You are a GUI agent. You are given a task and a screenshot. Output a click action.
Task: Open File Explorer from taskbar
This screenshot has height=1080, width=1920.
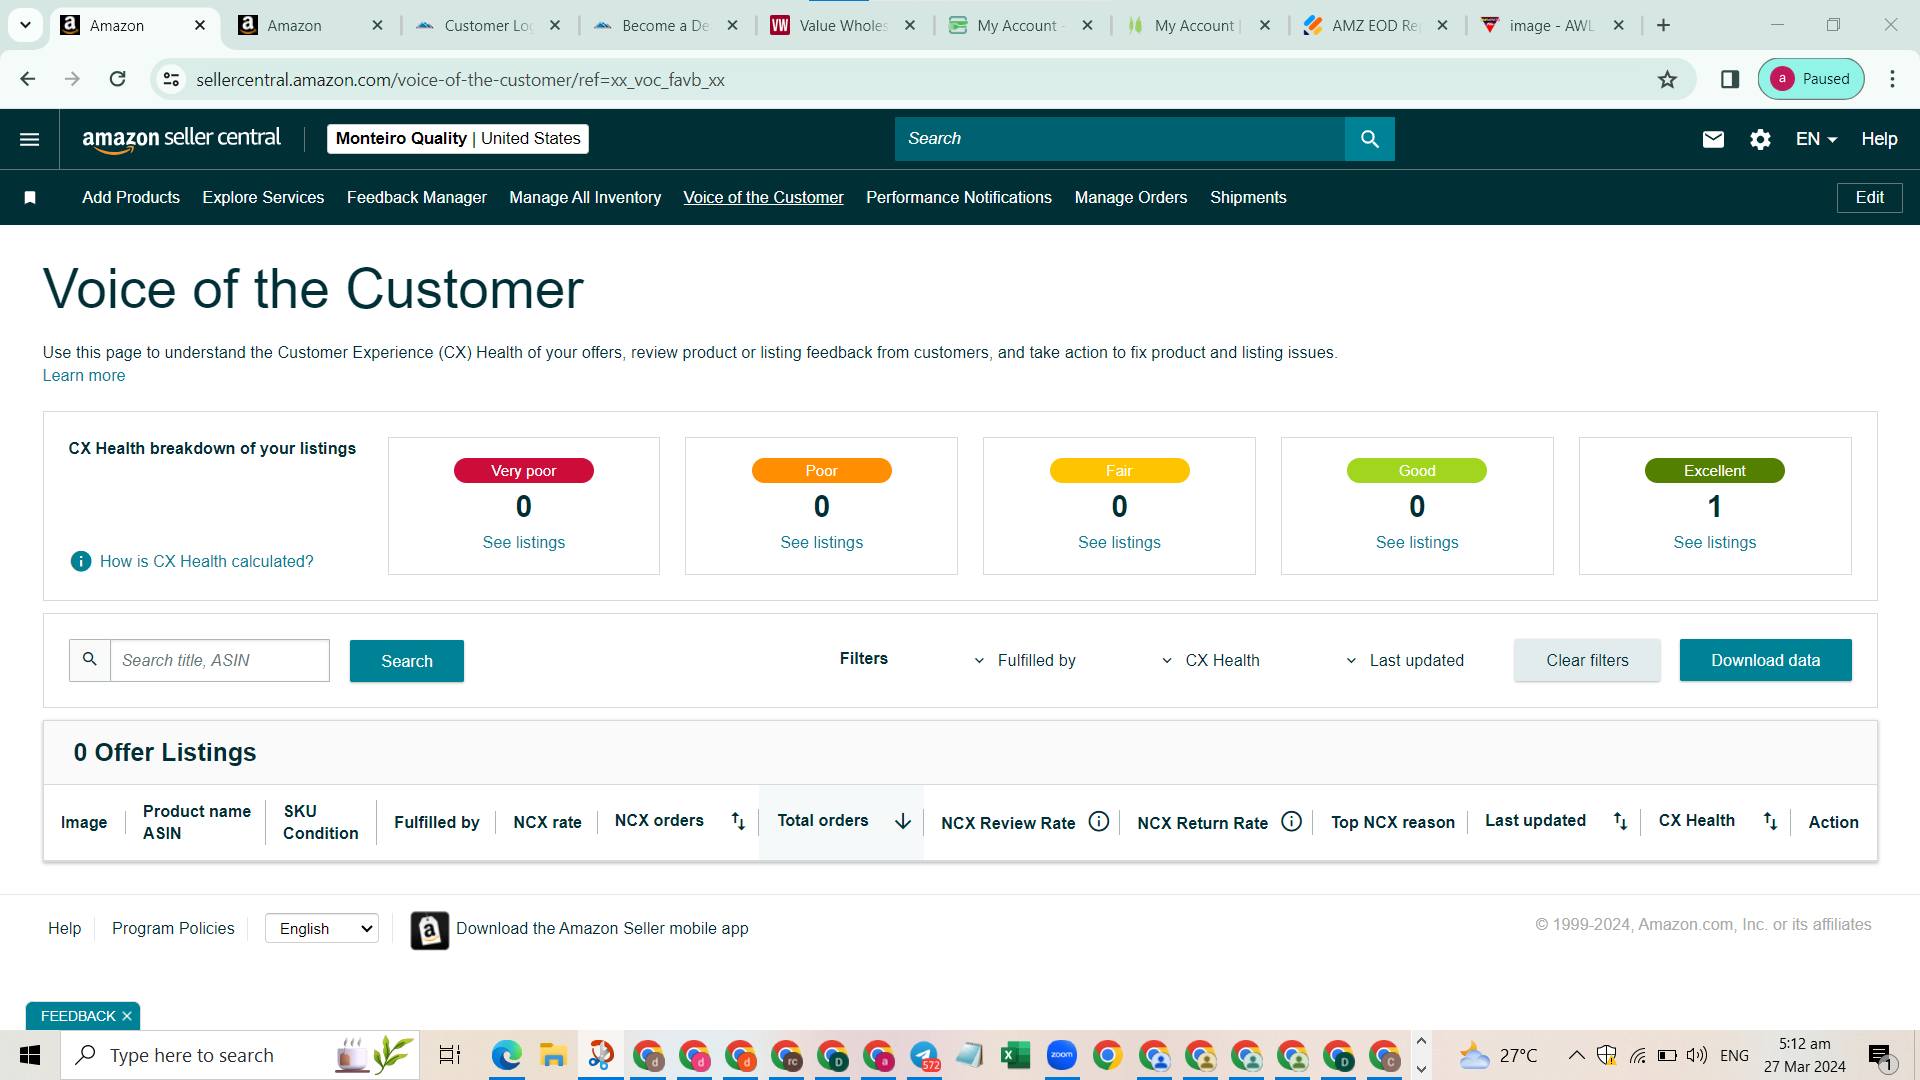click(x=553, y=1055)
